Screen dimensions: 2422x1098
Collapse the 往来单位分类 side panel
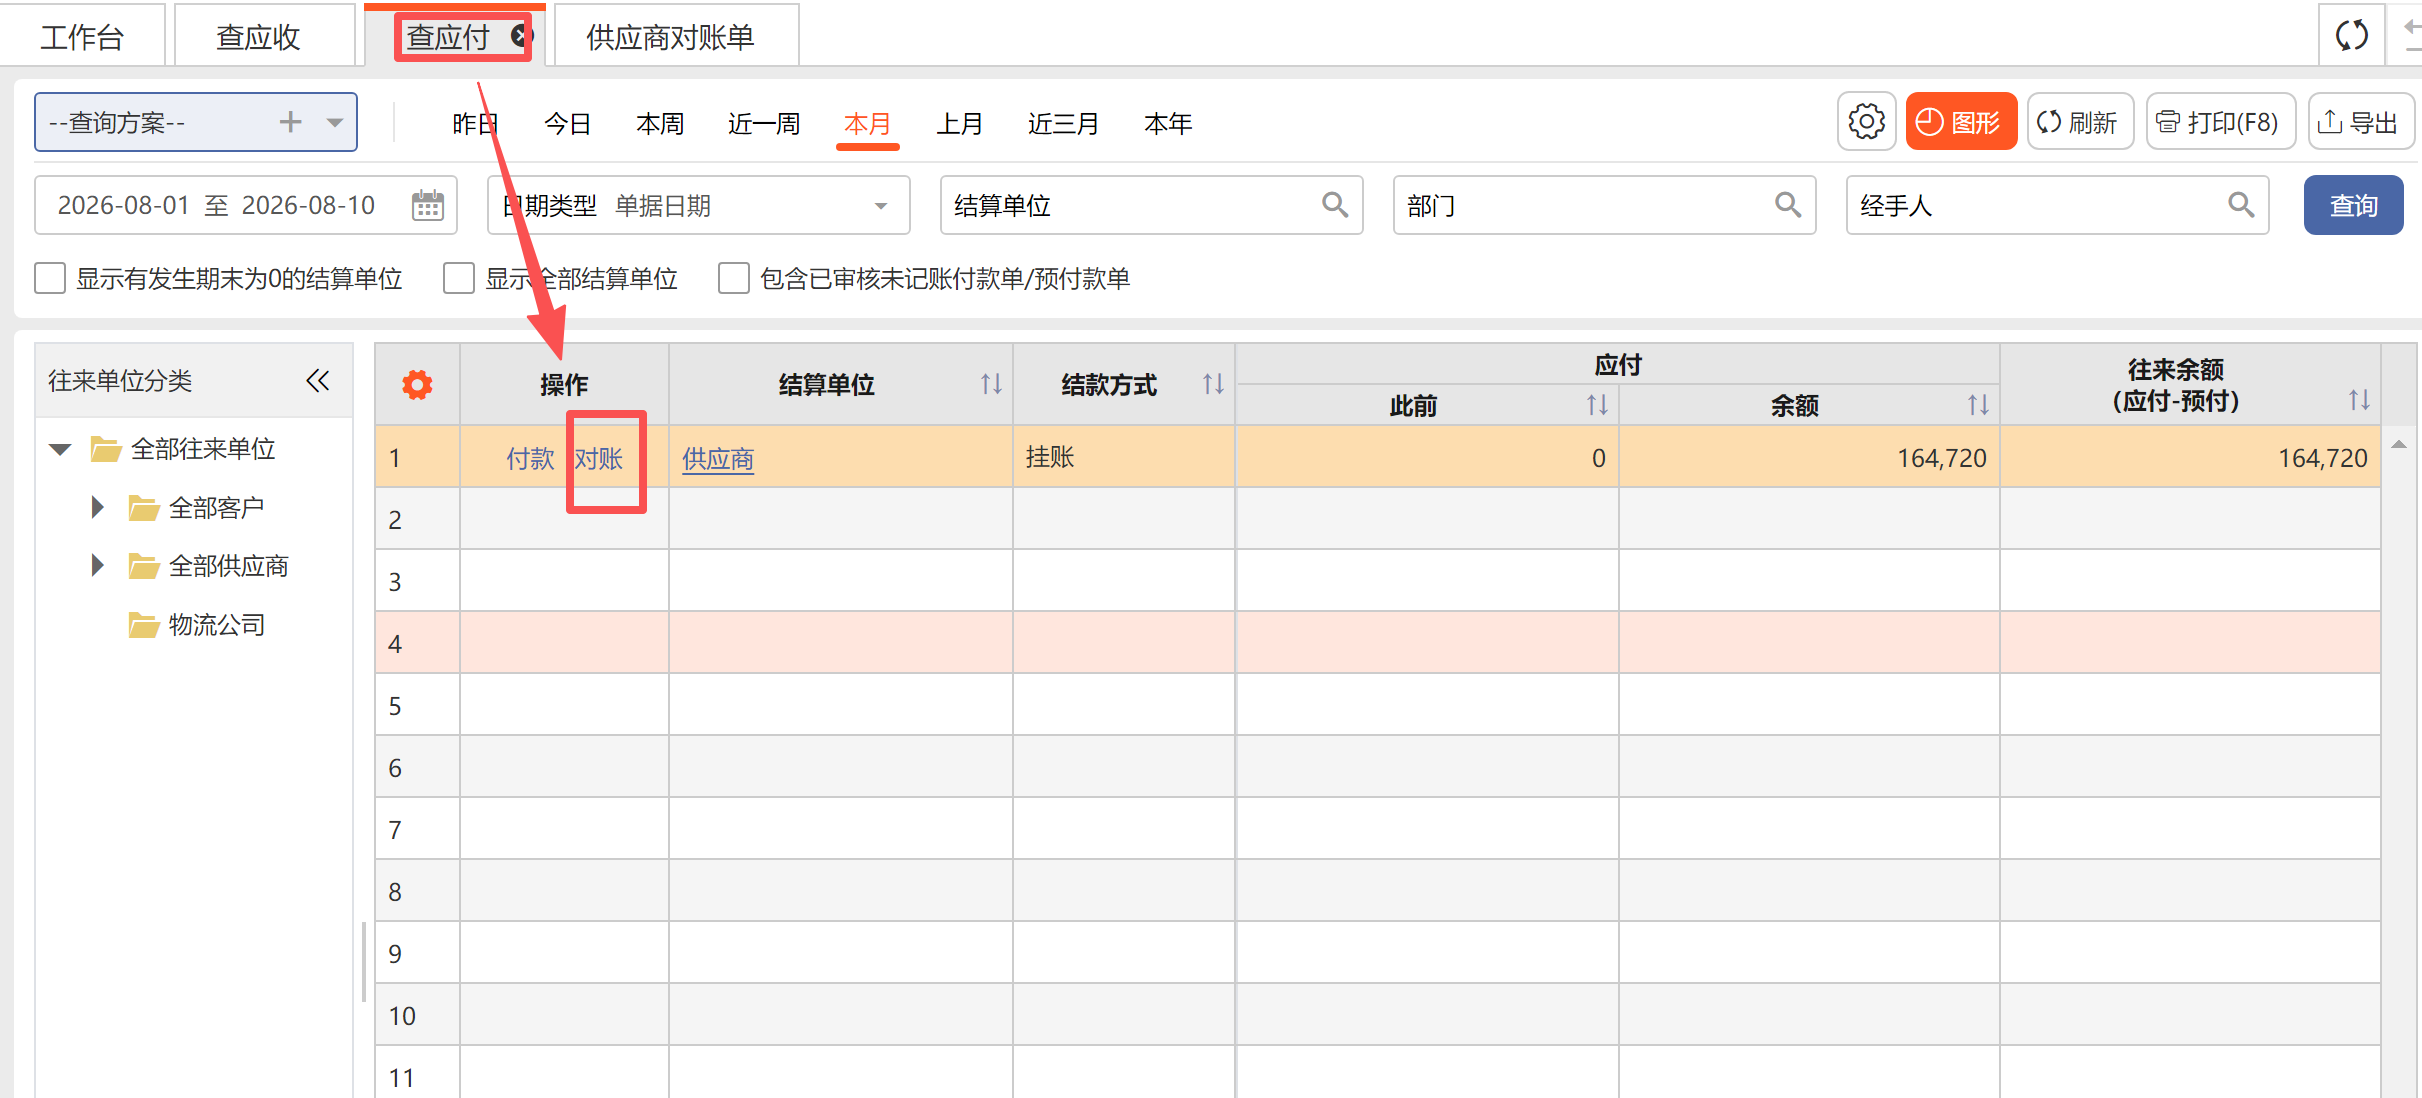pyautogui.click(x=318, y=381)
